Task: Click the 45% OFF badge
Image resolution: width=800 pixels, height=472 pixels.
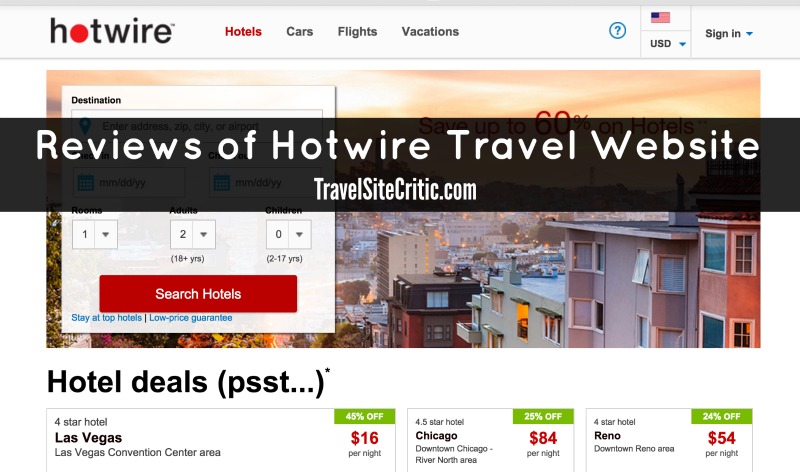Action: pyautogui.click(x=364, y=416)
